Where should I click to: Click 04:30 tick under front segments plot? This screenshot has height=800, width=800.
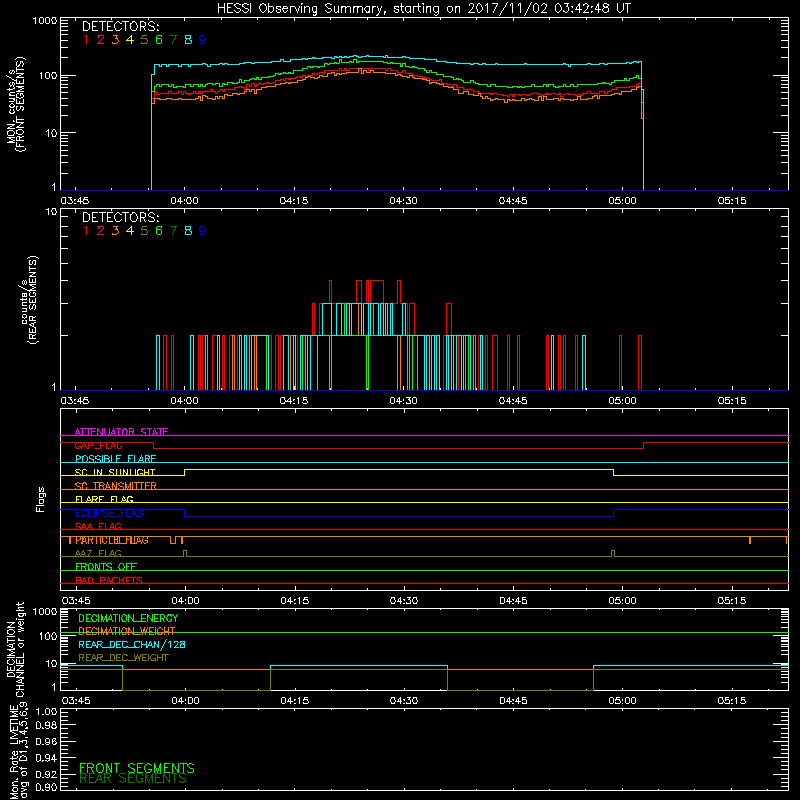pyautogui.click(x=403, y=201)
